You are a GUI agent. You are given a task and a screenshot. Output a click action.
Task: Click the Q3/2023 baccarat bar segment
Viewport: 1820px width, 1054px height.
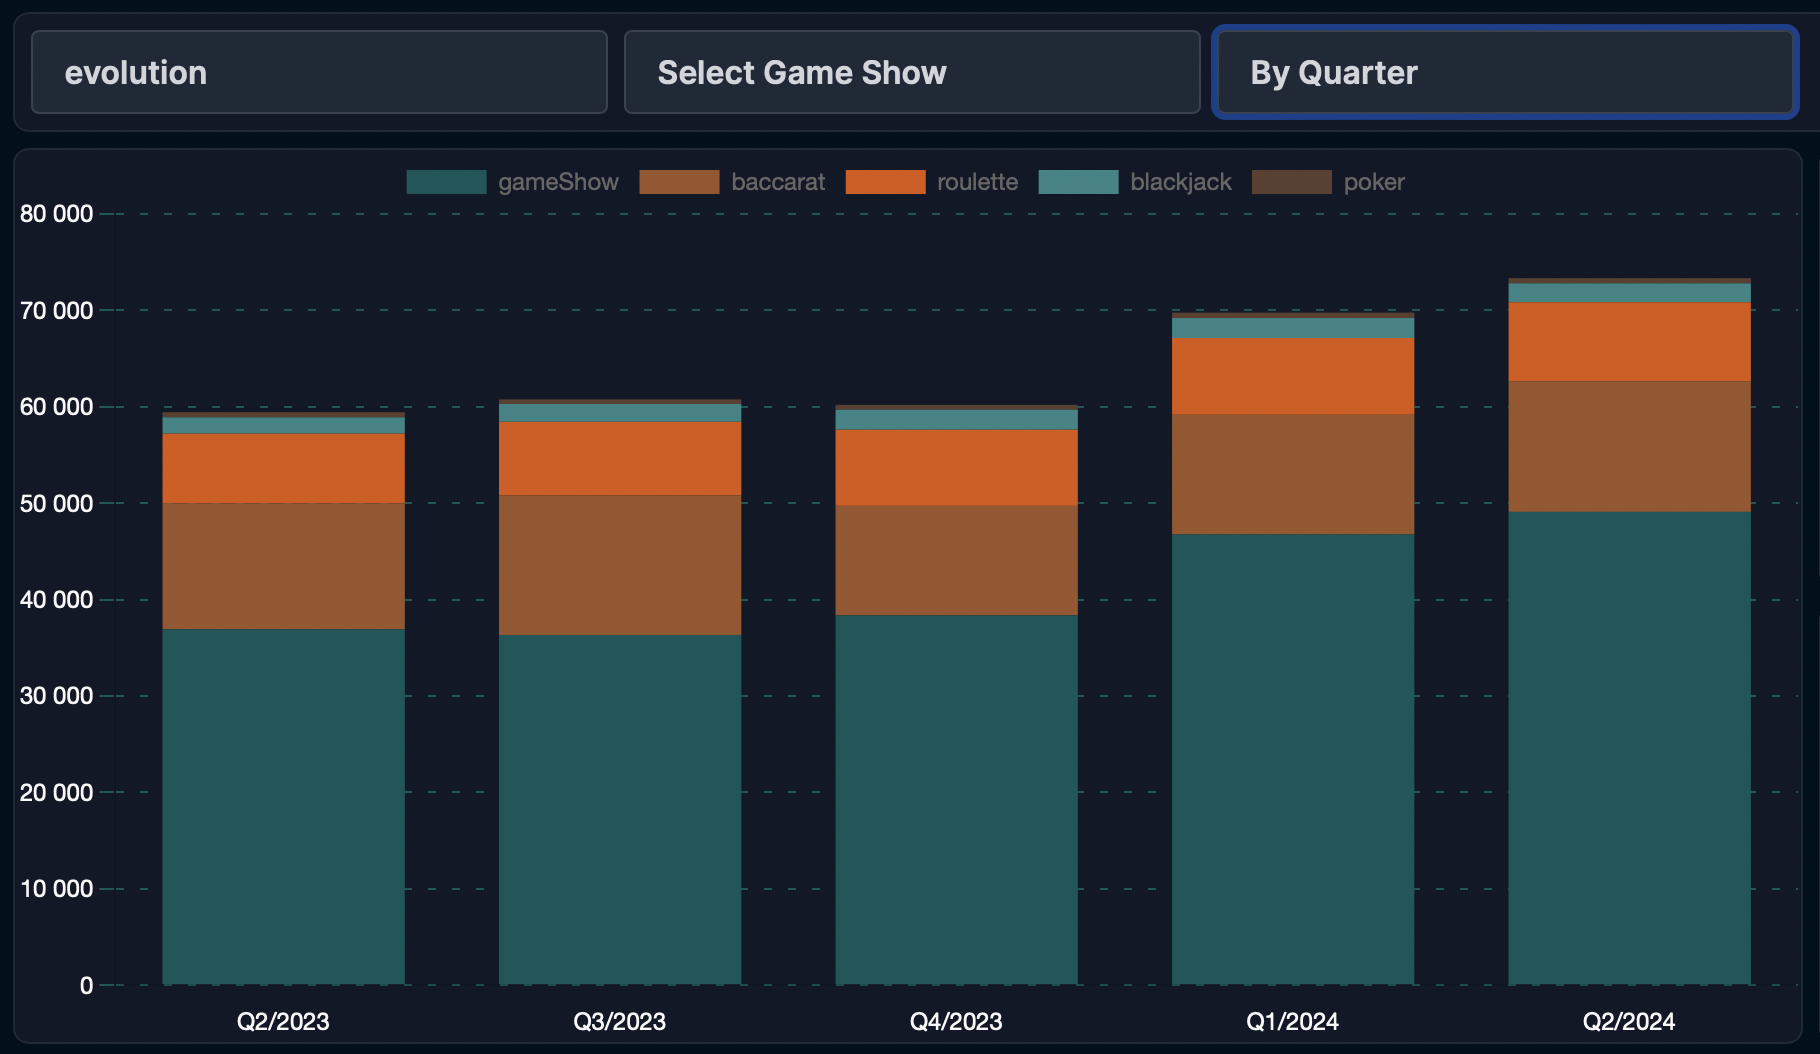tap(620, 565)
